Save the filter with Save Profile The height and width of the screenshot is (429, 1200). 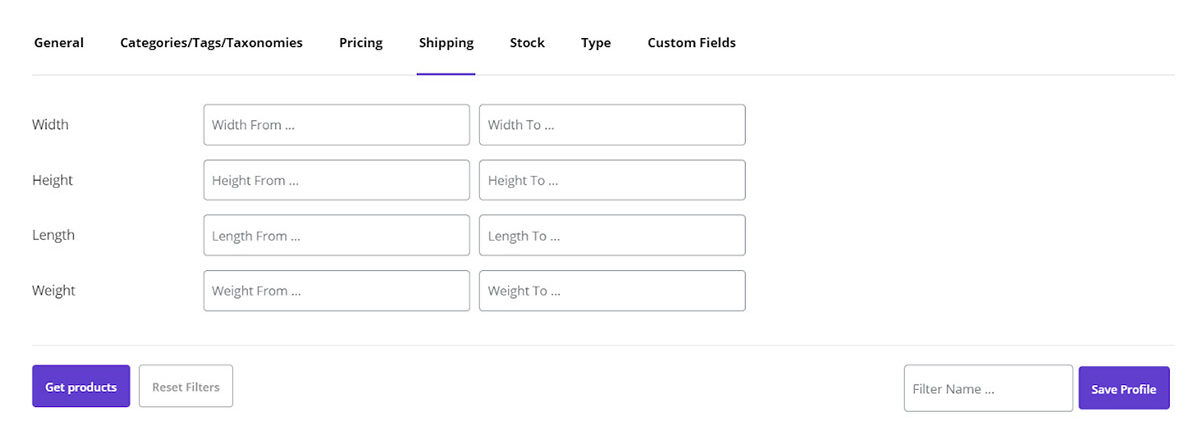pos(1123,388)
